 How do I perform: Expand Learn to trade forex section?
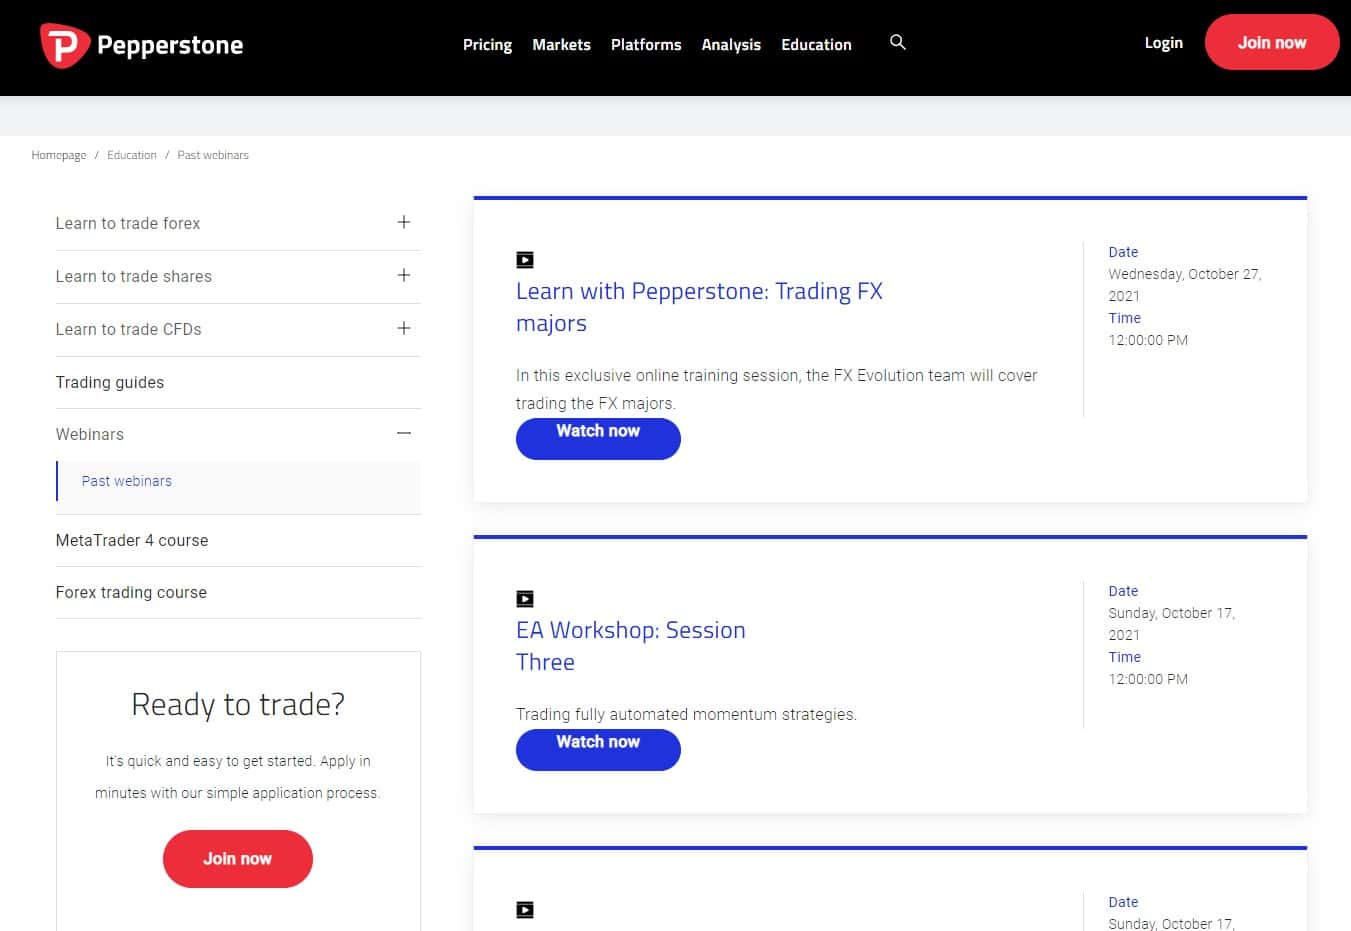pos(238,223)
